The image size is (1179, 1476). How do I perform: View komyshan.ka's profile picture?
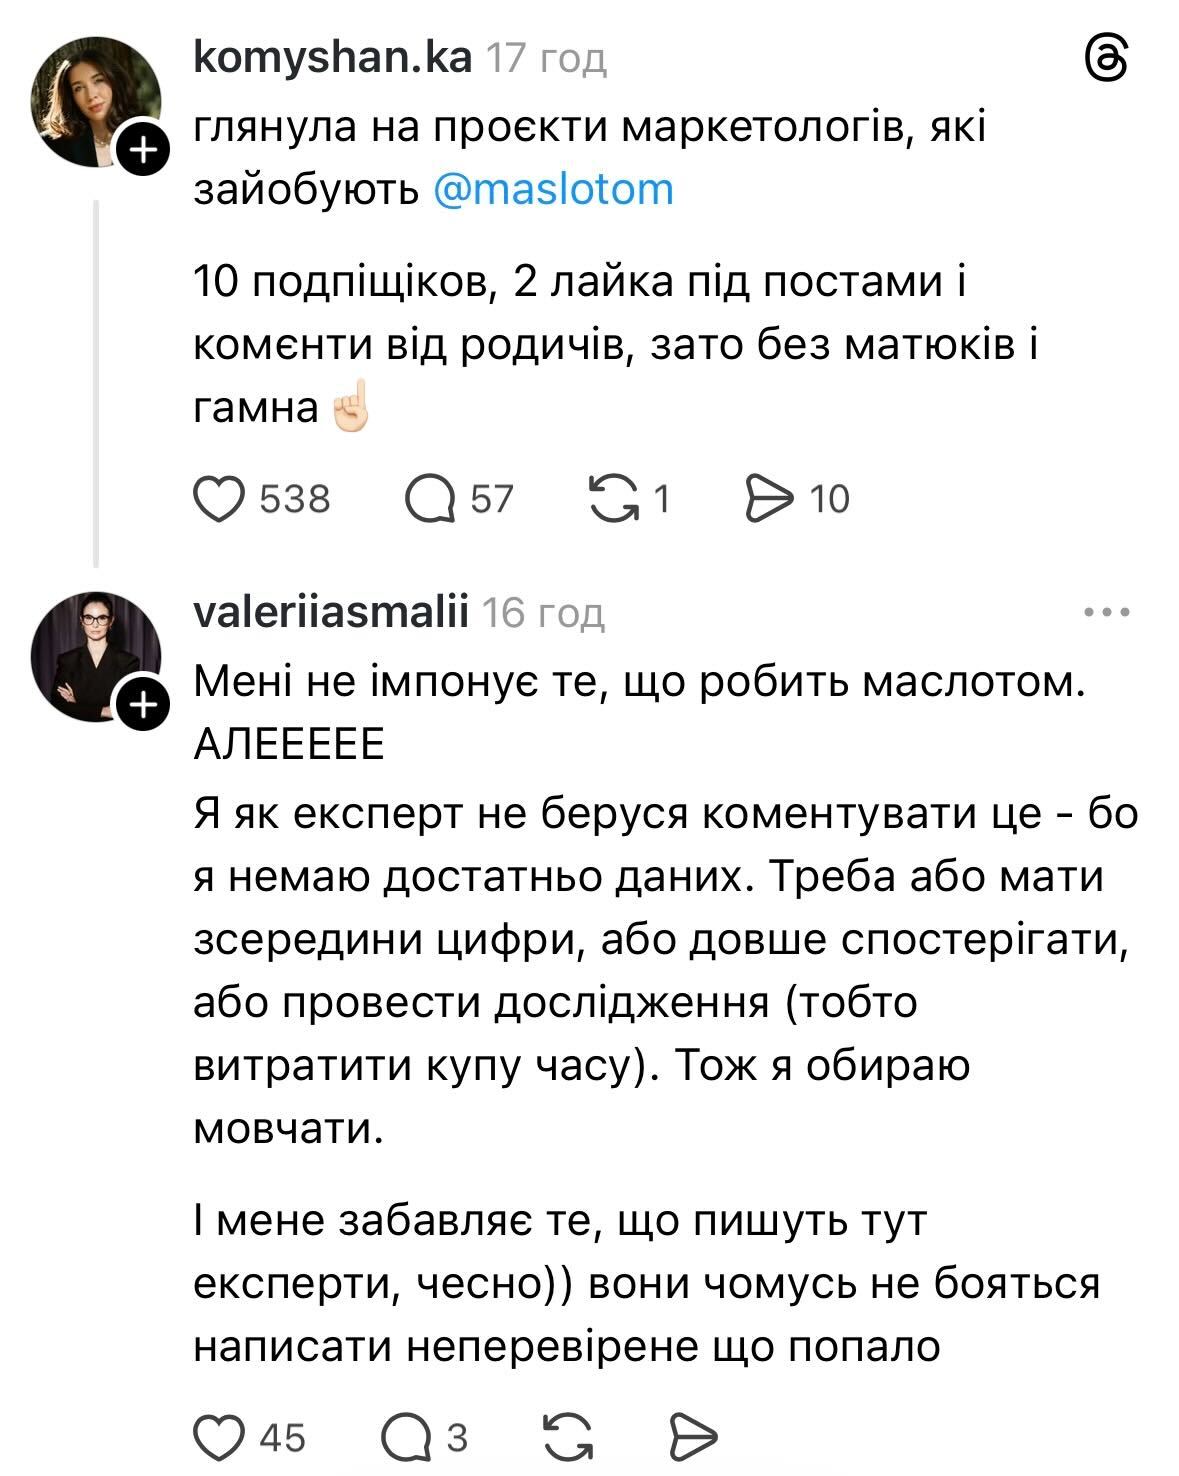pyautogui.click(x=95, y=101)
